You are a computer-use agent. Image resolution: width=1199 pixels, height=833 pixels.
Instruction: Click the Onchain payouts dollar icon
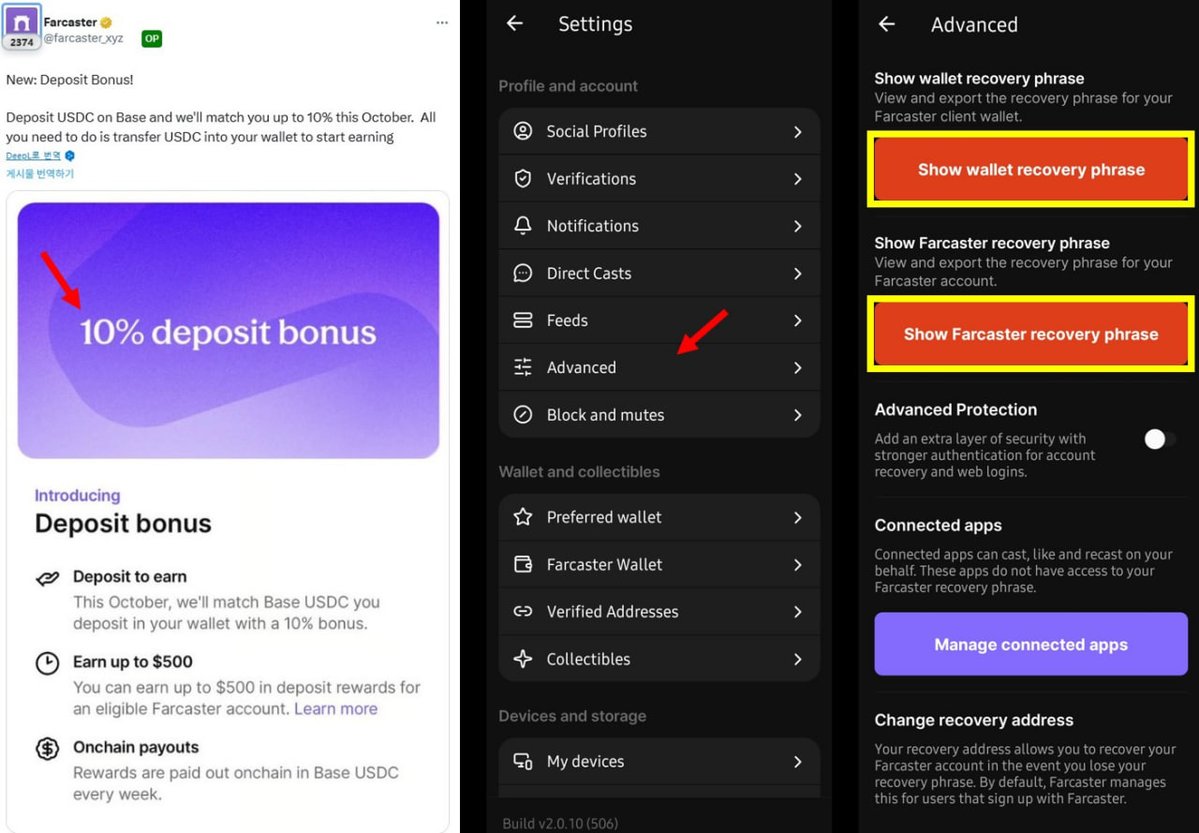(x=47, y=749)
